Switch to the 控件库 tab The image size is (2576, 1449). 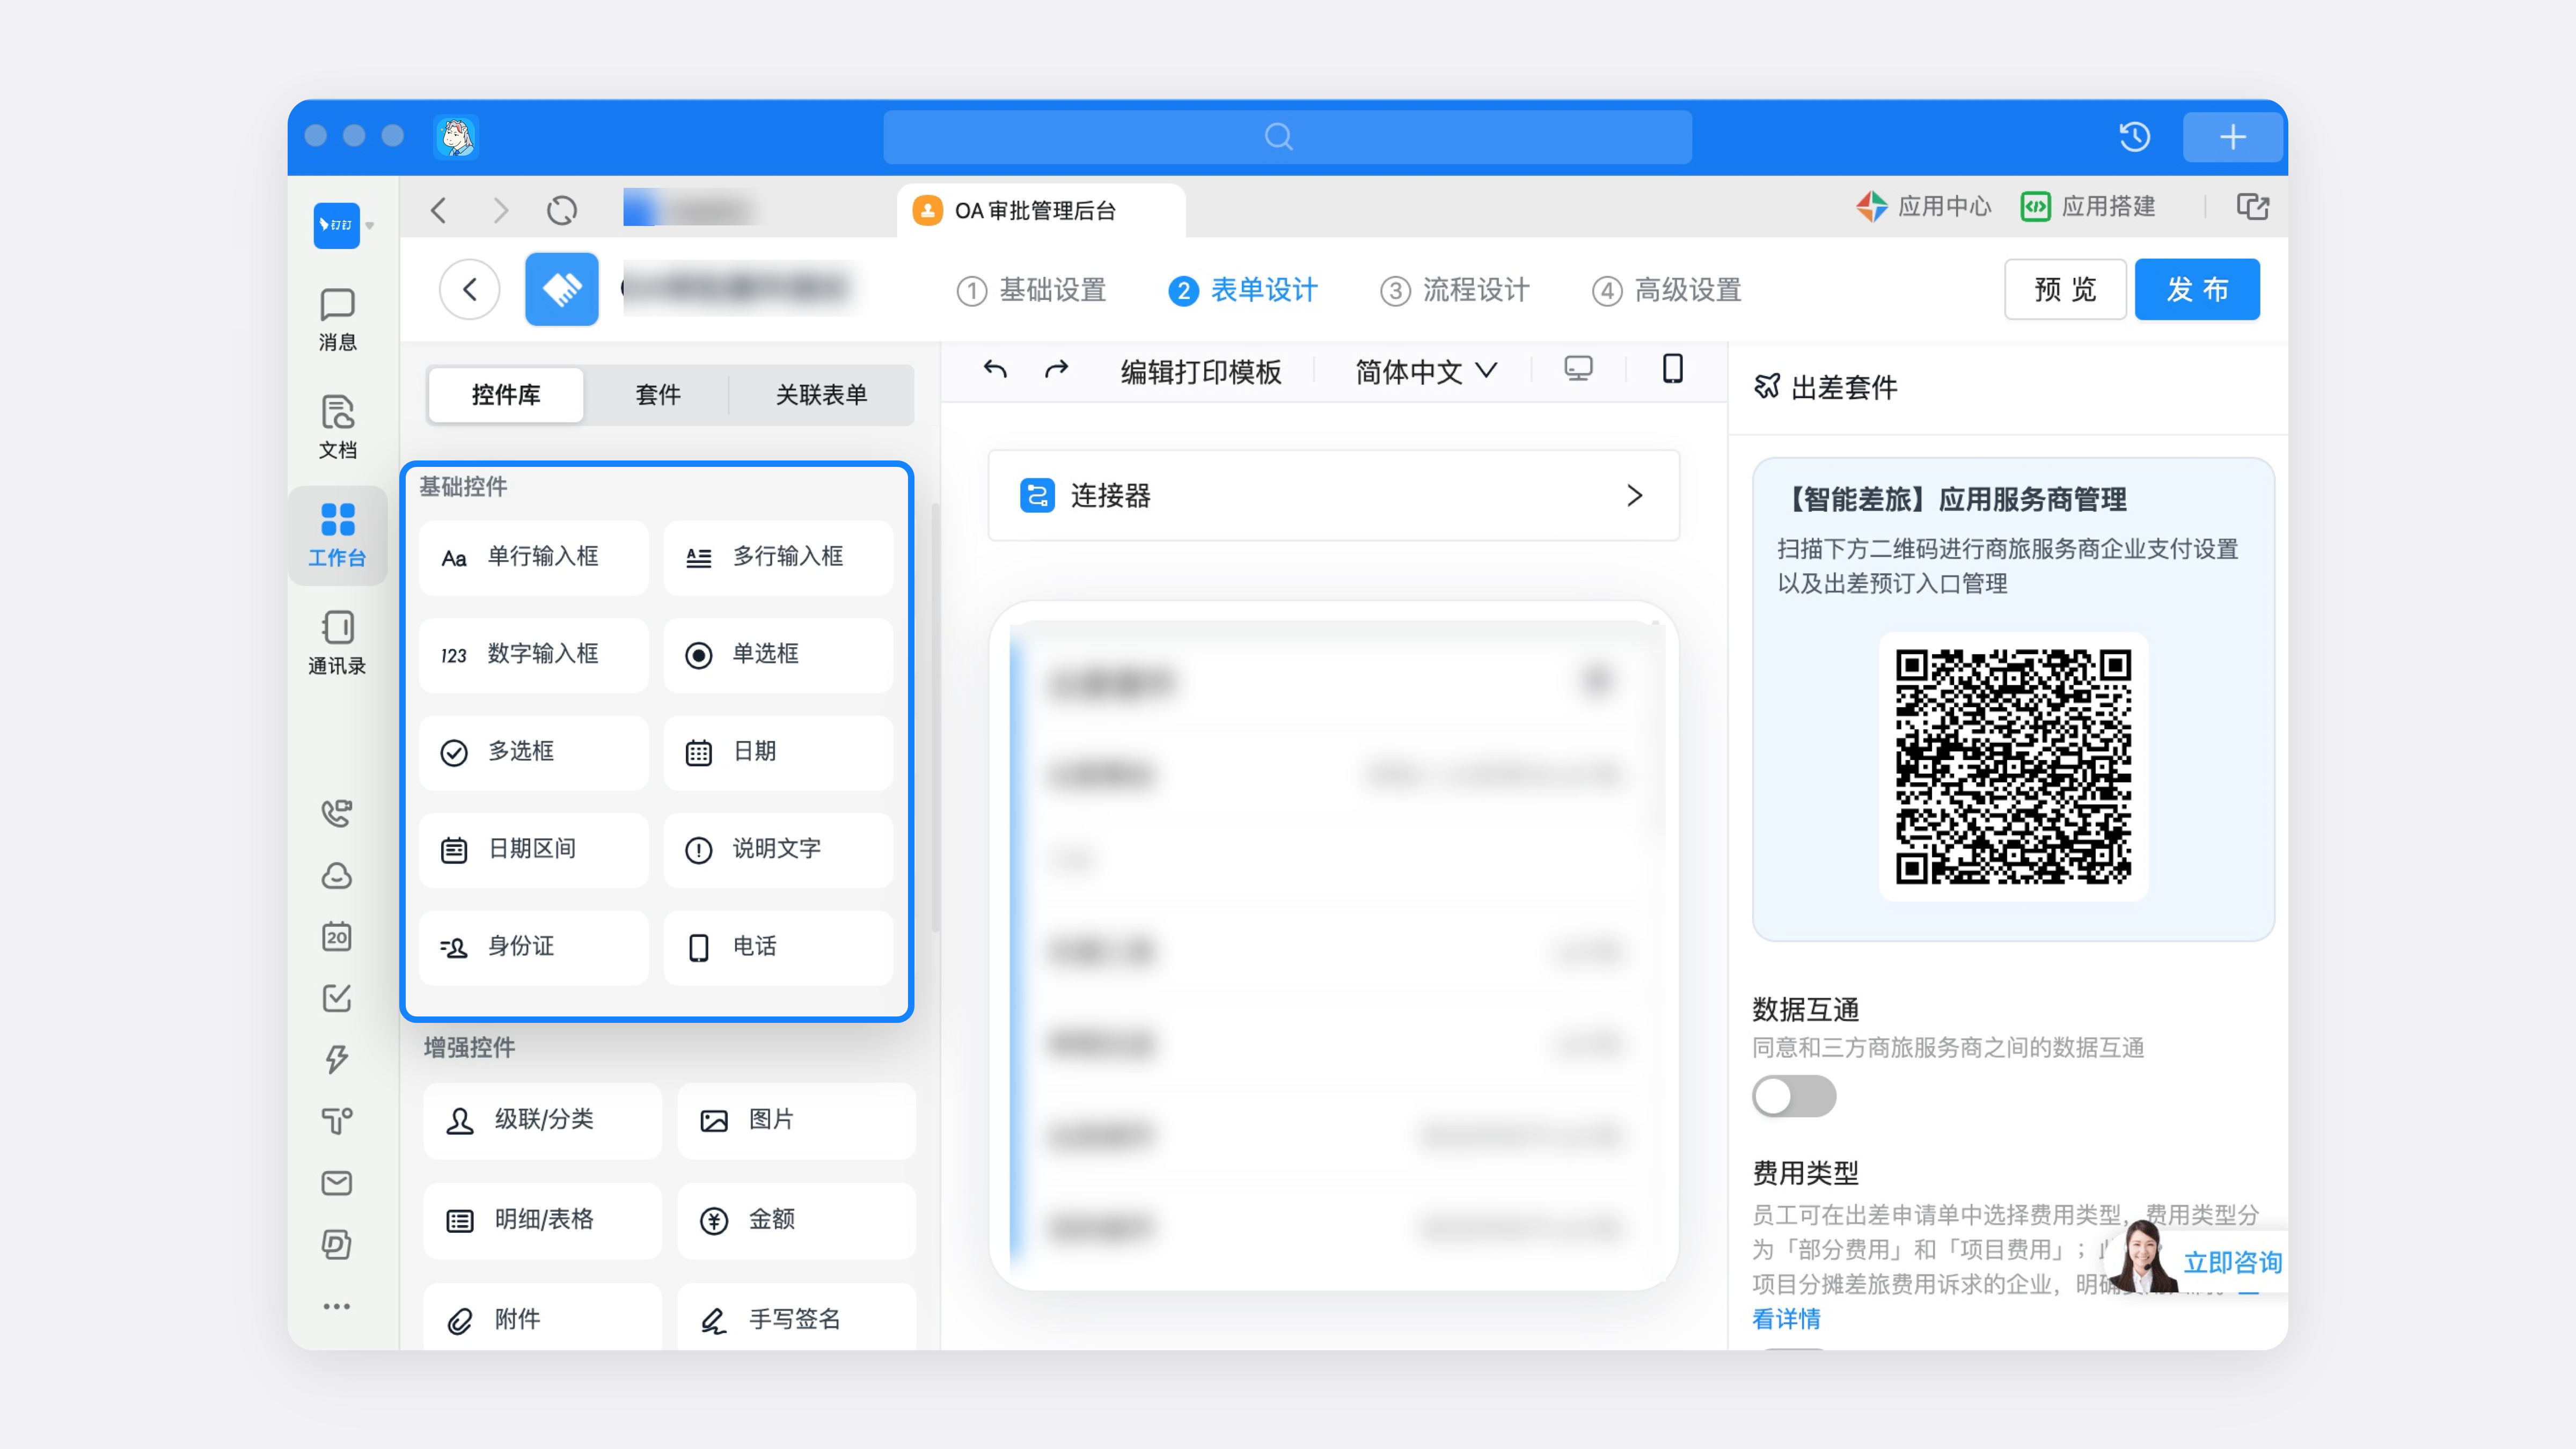coord(506,395)
